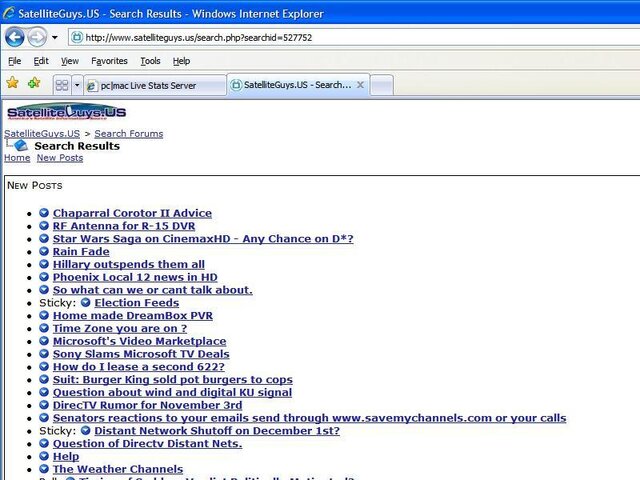The height and width of the screenshot is (480, 640).
Task: Click icon beside Phoenix Local 12 news
Action: [44, 277]
